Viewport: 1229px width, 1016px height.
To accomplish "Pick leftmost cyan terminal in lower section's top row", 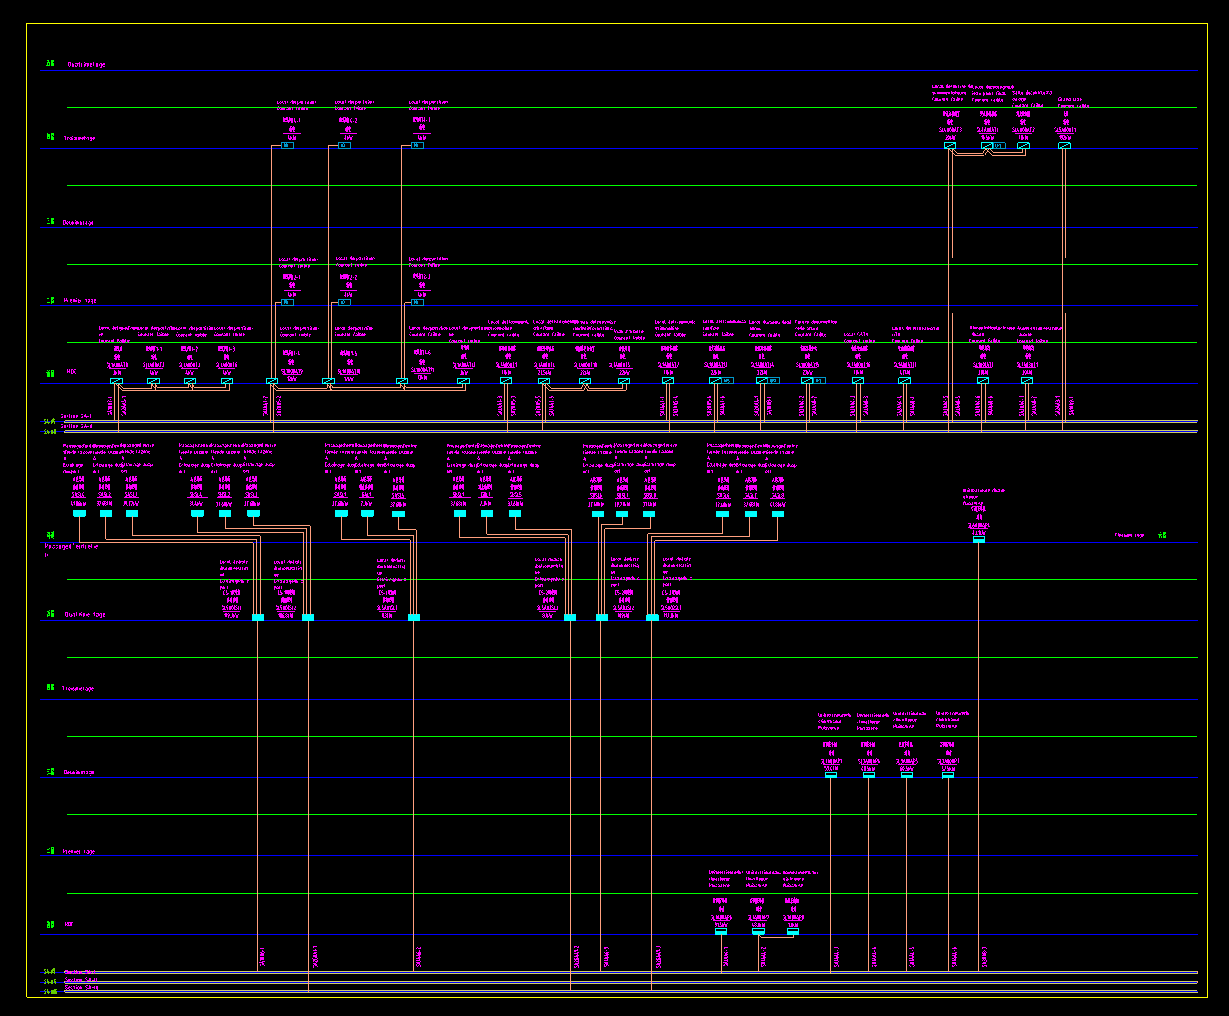I will click(79, 514).
